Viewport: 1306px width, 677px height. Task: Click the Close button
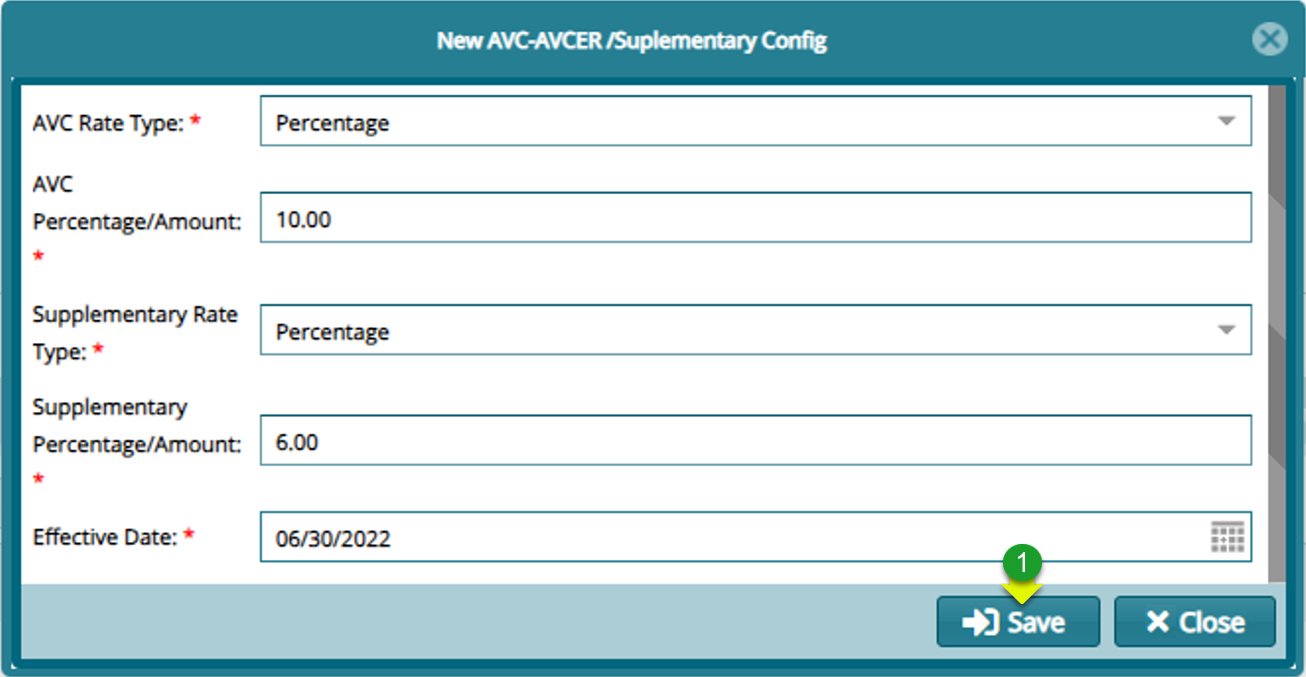pos(1194,621)
